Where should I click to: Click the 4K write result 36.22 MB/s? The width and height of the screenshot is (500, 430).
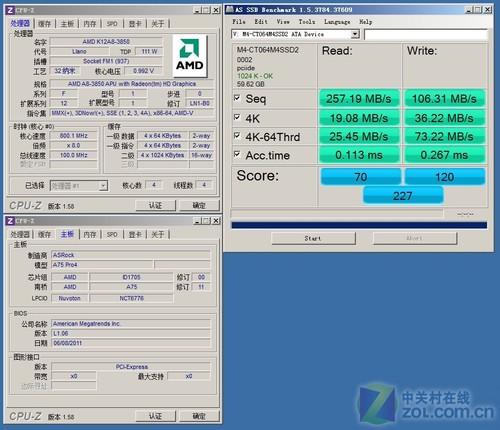[444, 118]
